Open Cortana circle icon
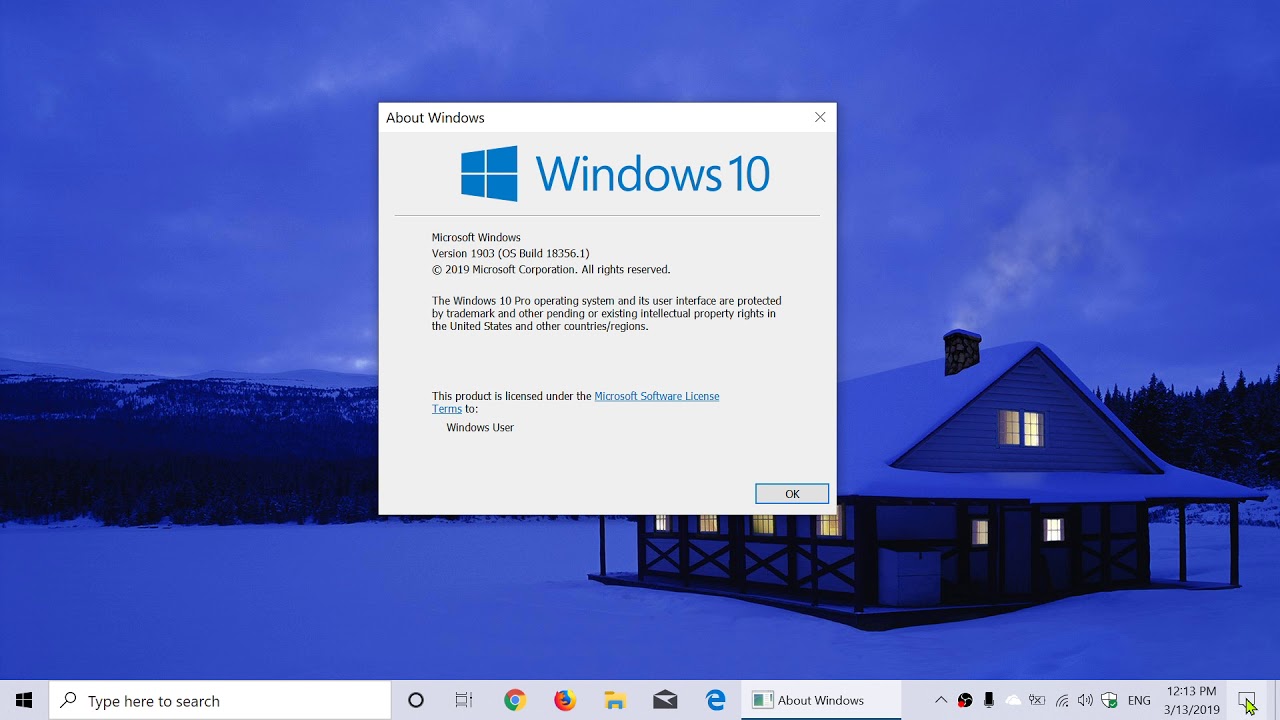This screenshot has height=720, width=1280. pos(416,700)
